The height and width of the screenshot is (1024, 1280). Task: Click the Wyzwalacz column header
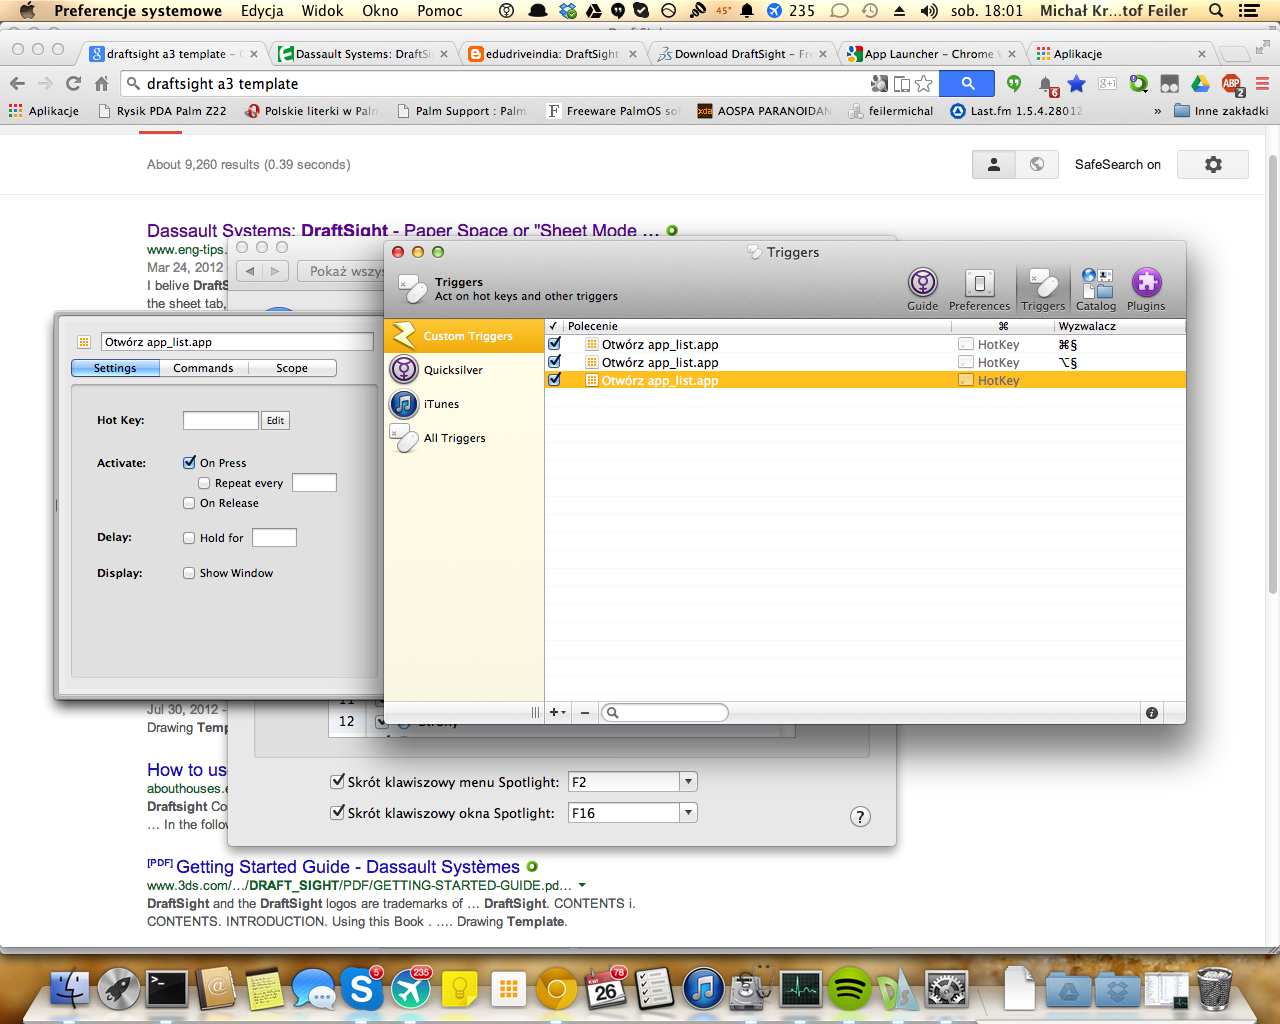click(x=1120, y=326)
